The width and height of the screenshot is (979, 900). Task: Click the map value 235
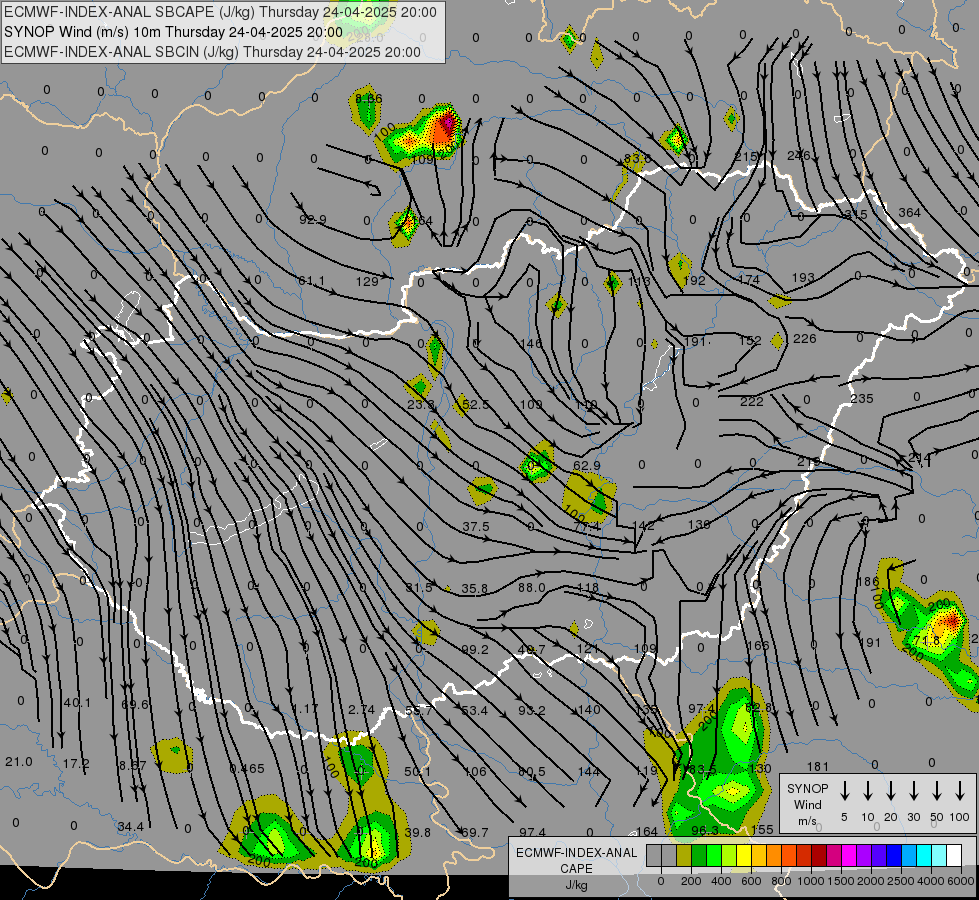click(862, 398)
